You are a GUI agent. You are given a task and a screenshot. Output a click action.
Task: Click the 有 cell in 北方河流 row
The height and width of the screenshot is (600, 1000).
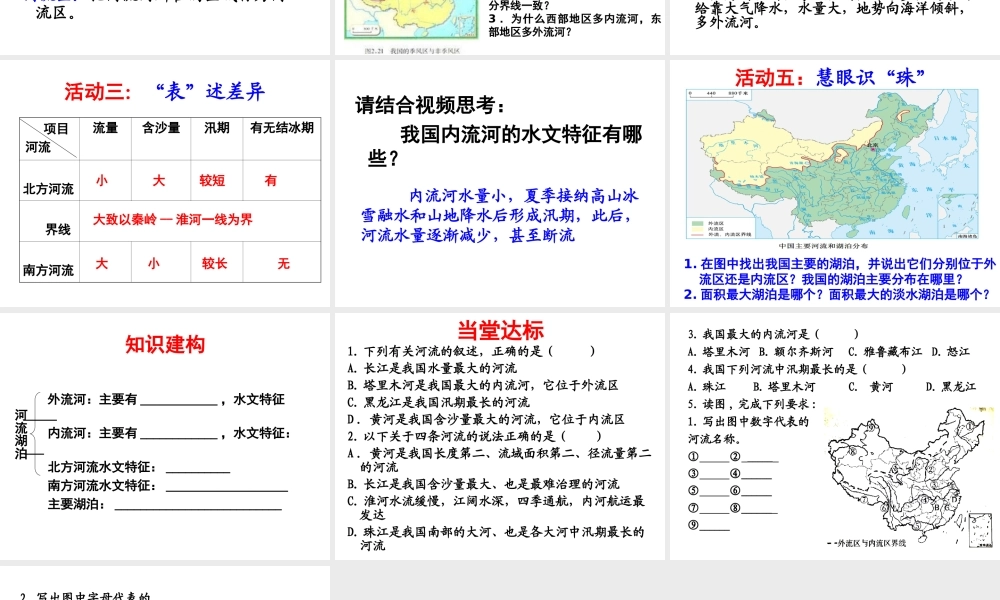(271, 180)
